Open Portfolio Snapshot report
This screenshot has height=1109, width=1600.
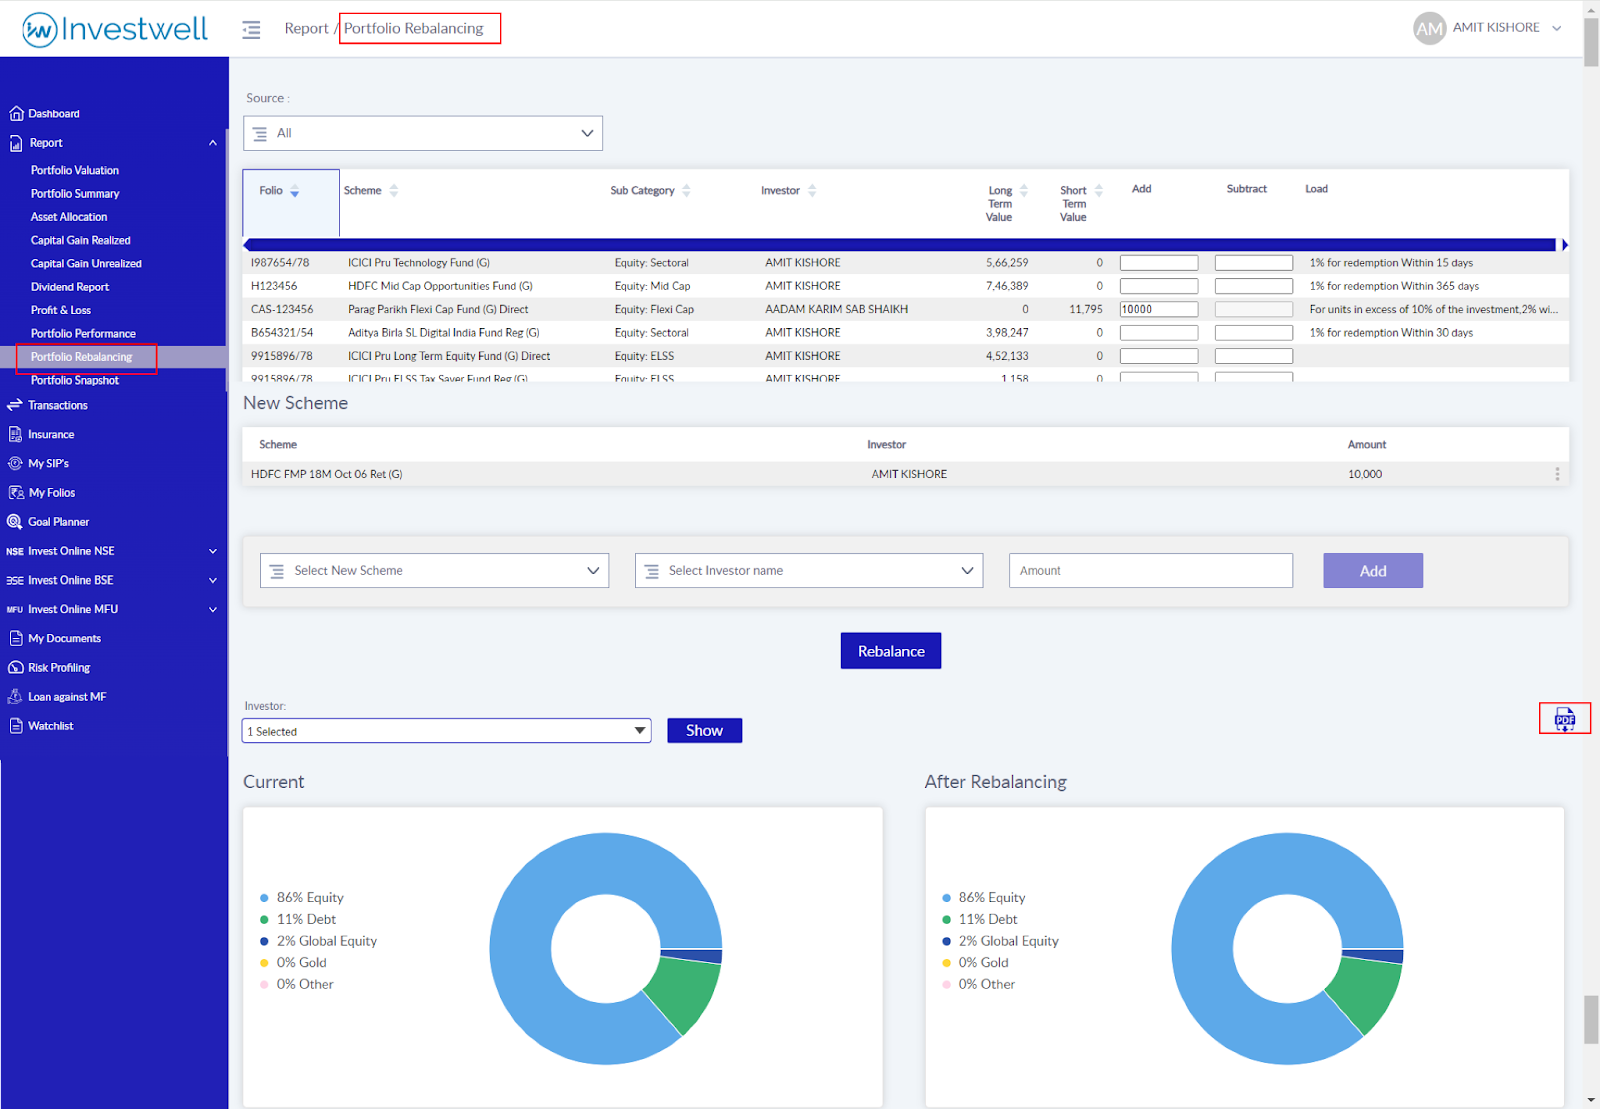tap(75, 380)
